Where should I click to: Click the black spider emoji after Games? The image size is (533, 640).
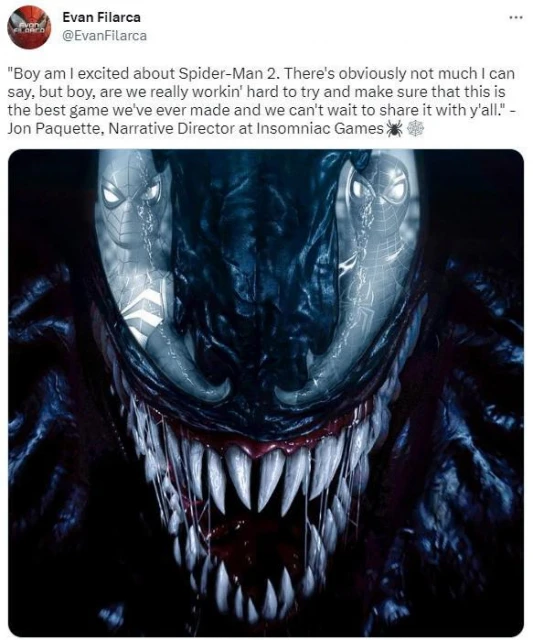click(394, 129)
